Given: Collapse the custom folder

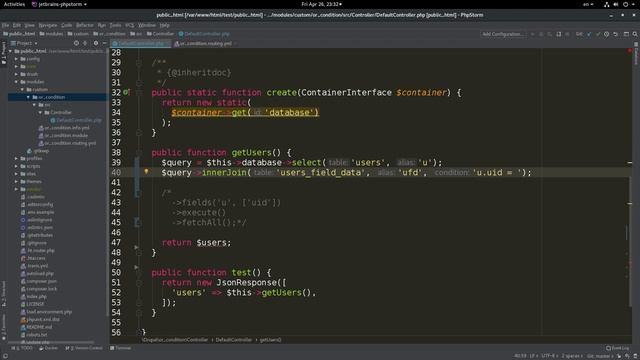Looking at the screenshot, I should 22,89.
